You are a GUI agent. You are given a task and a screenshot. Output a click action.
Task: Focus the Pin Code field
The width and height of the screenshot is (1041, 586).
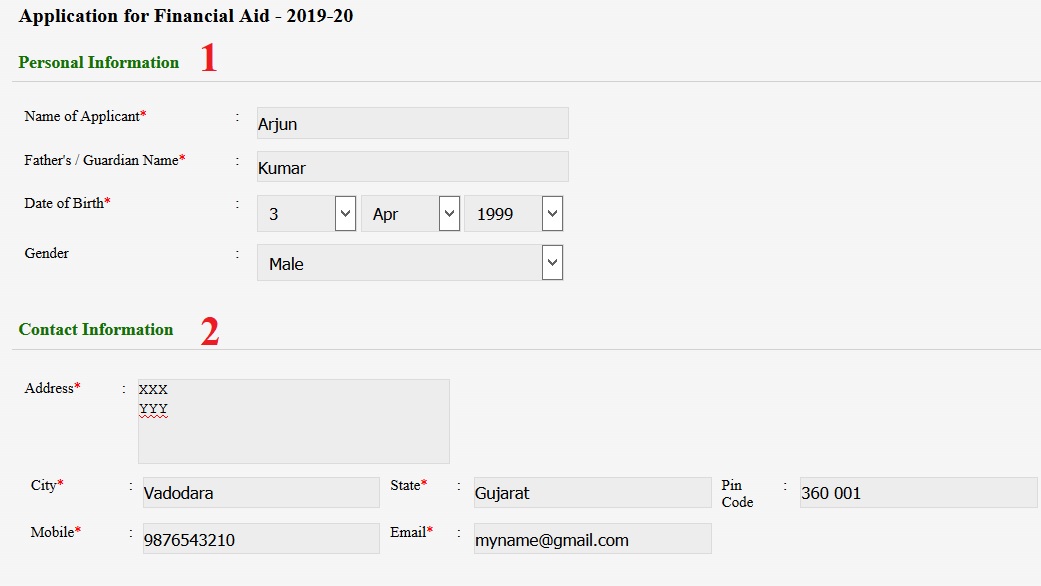(x=918, y=492)
